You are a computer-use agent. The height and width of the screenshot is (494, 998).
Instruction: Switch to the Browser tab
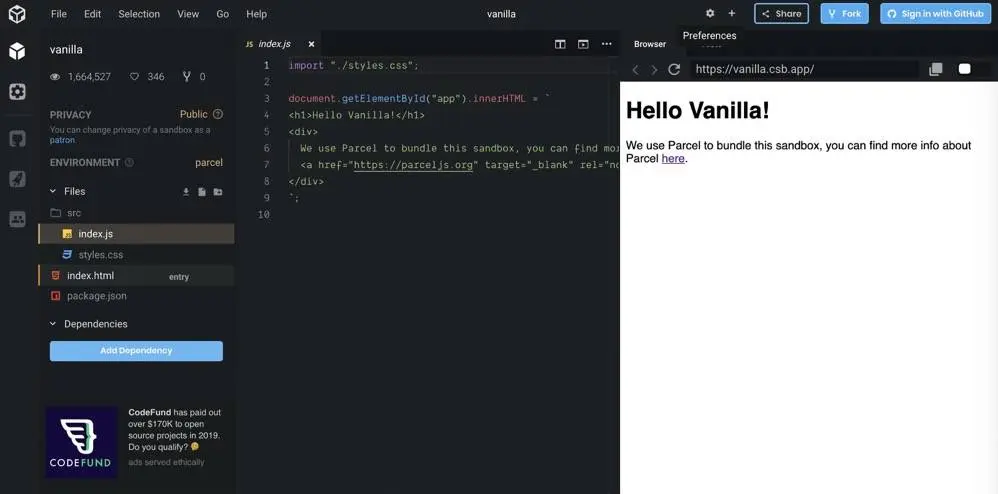(x=650, y=44)
